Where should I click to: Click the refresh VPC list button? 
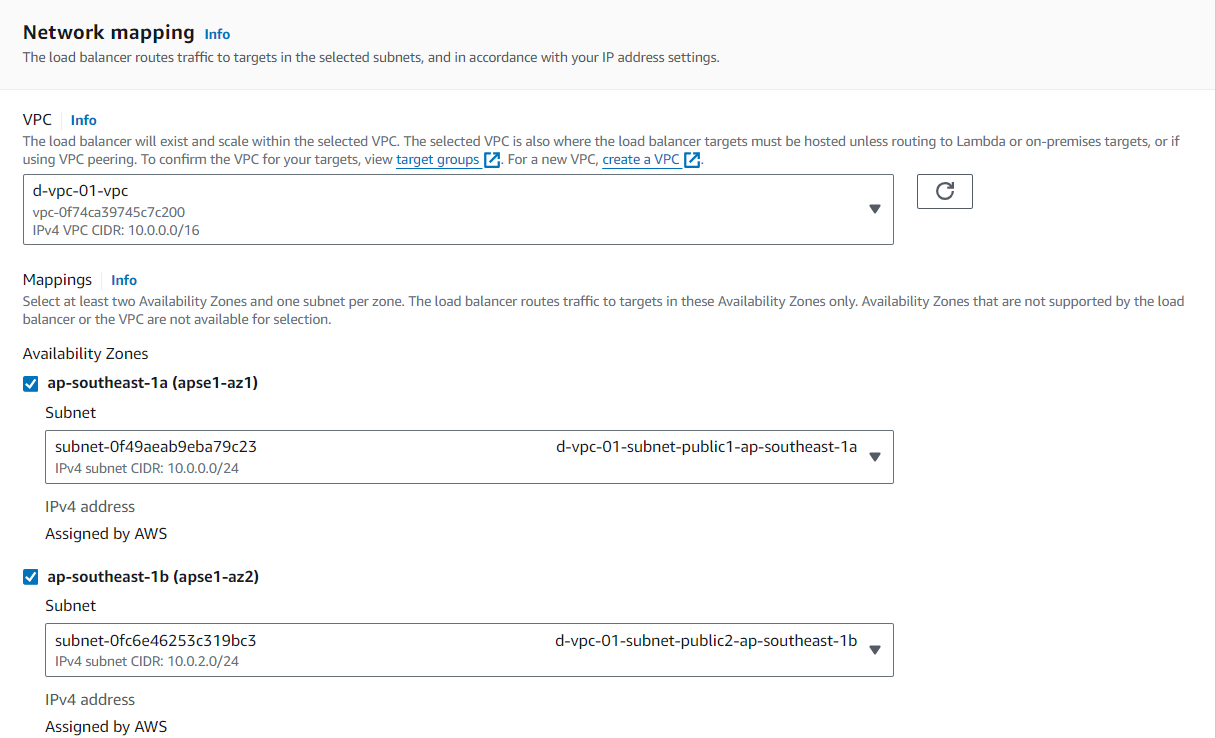[944, 192]
